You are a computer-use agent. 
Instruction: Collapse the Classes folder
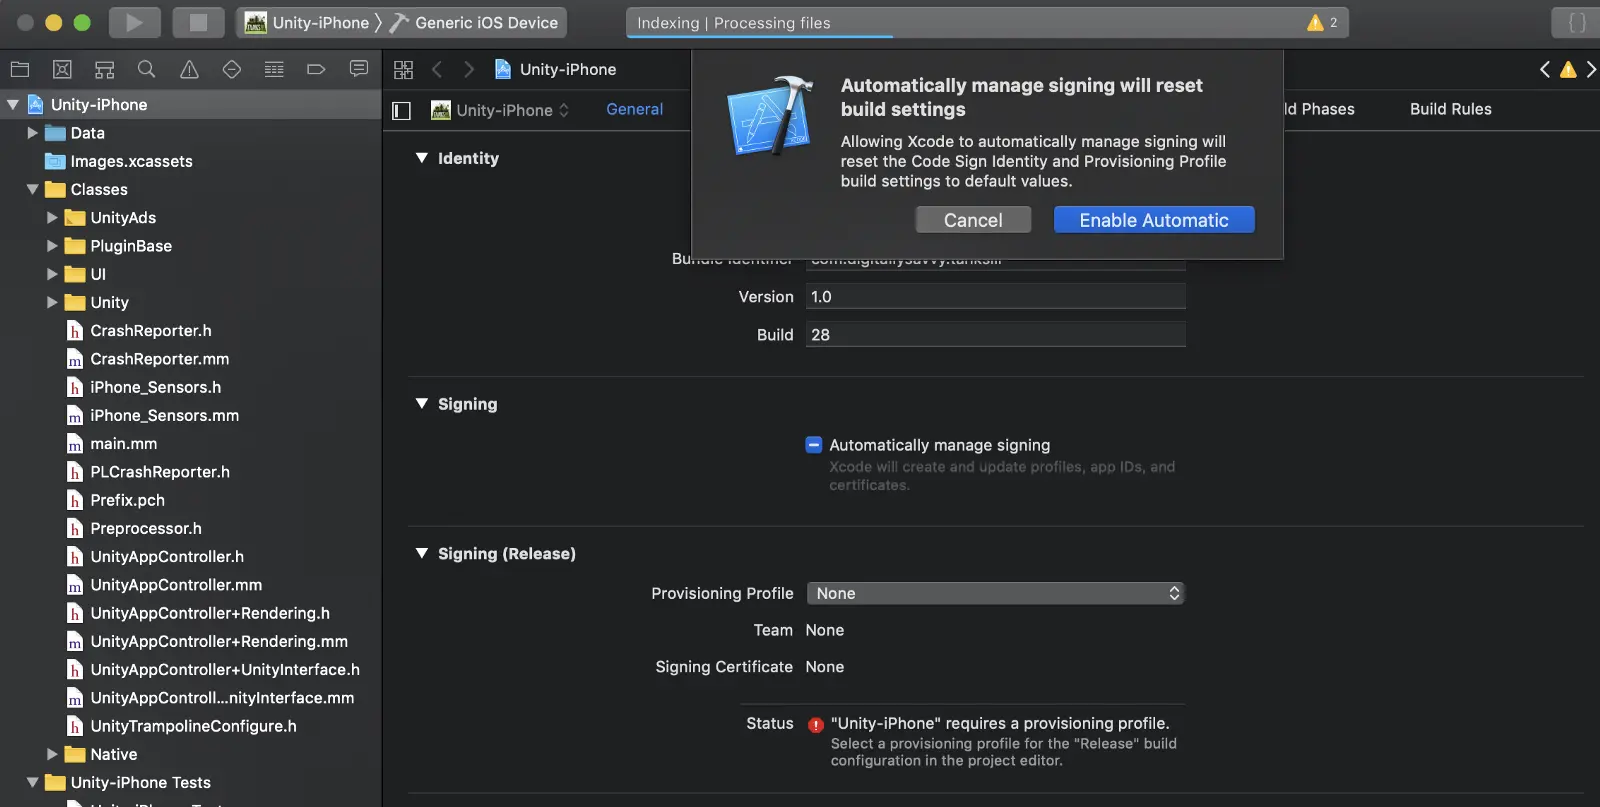point(33,189)
